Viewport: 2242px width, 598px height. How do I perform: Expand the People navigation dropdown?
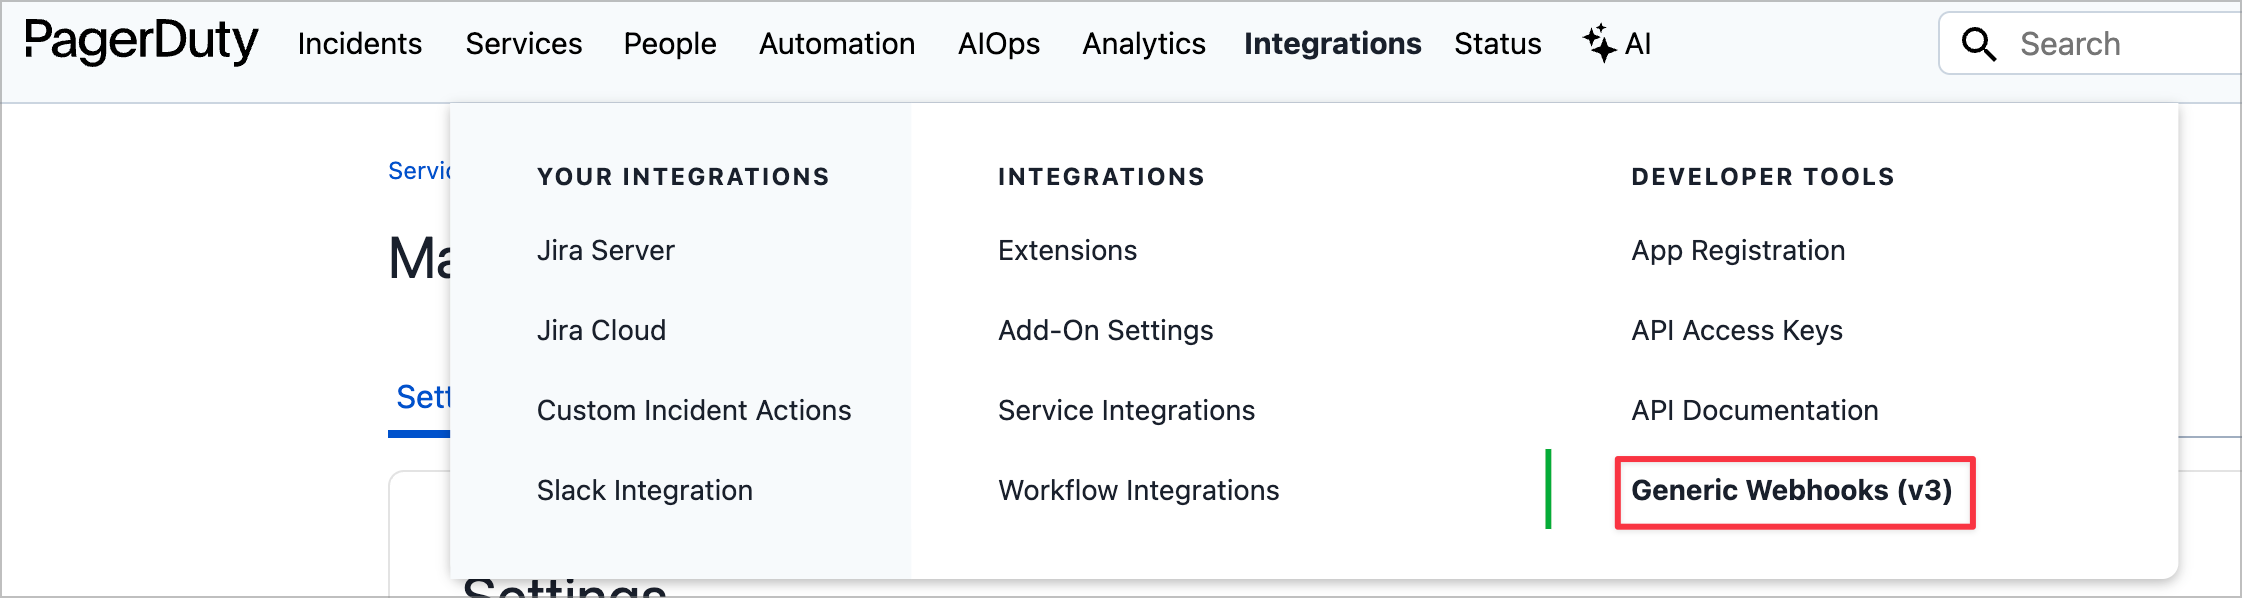[x=670, y=44]
